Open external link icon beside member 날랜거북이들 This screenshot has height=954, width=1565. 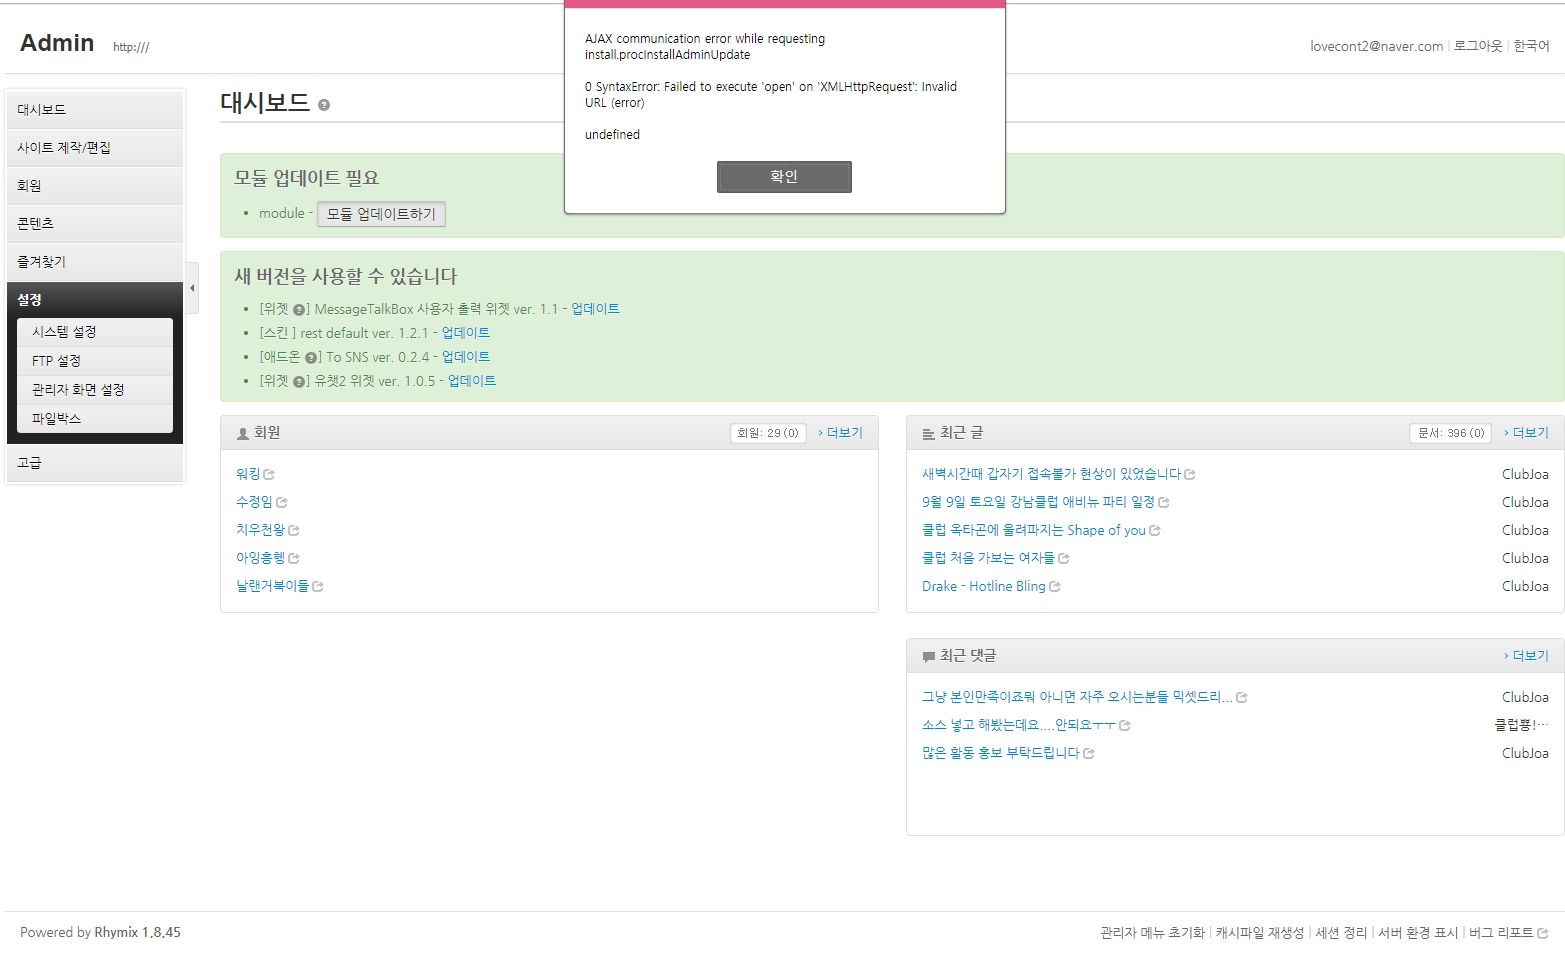pos(318,587)
